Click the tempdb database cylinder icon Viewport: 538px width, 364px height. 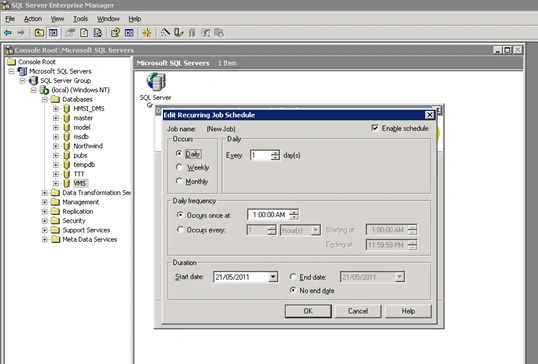(x=67, y=165)
